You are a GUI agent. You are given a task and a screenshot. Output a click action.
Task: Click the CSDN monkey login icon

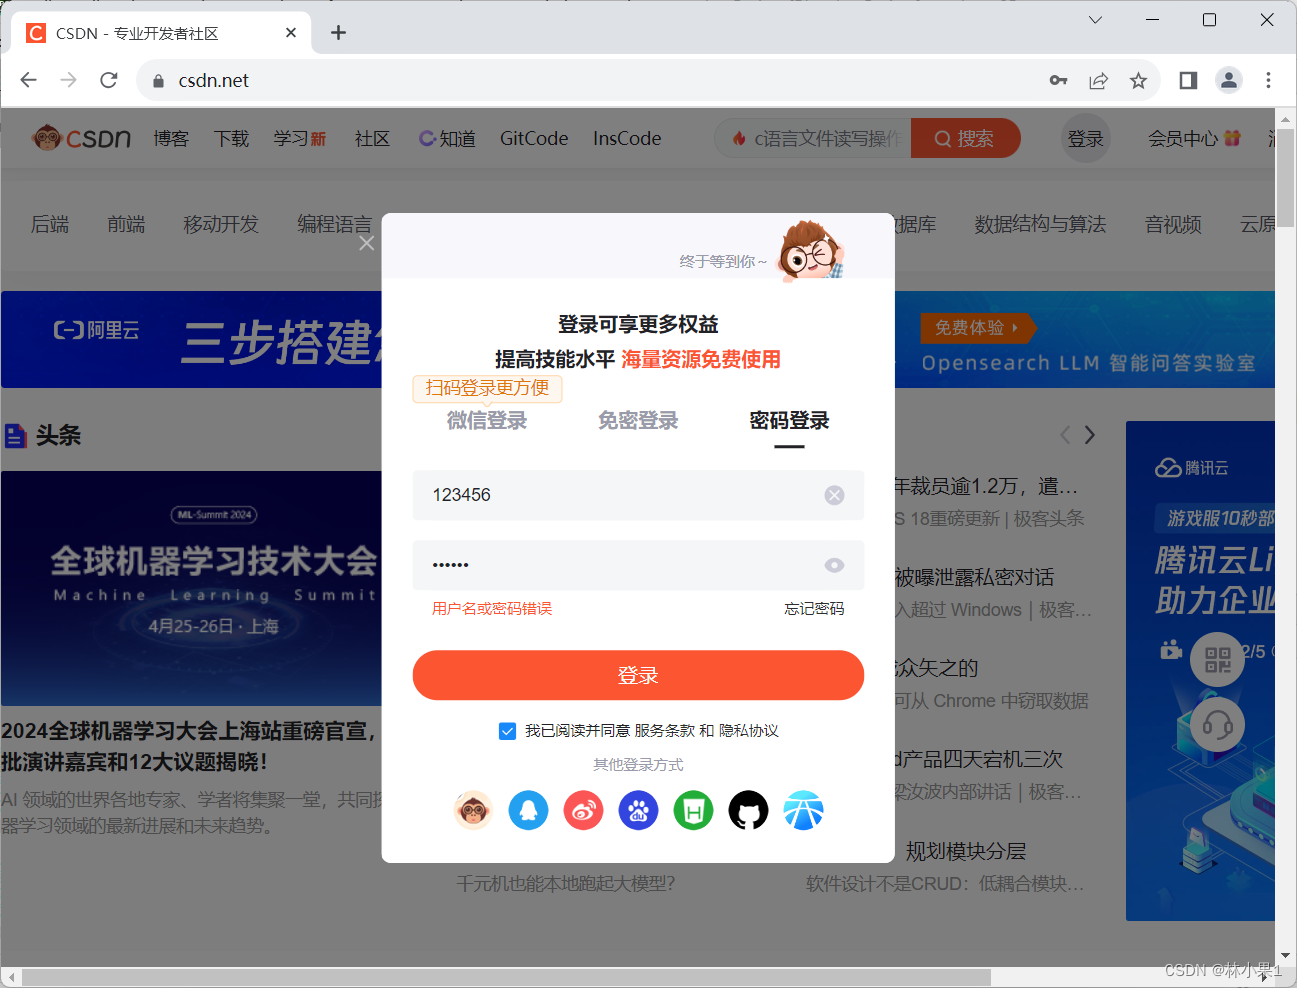click(473, 810)
